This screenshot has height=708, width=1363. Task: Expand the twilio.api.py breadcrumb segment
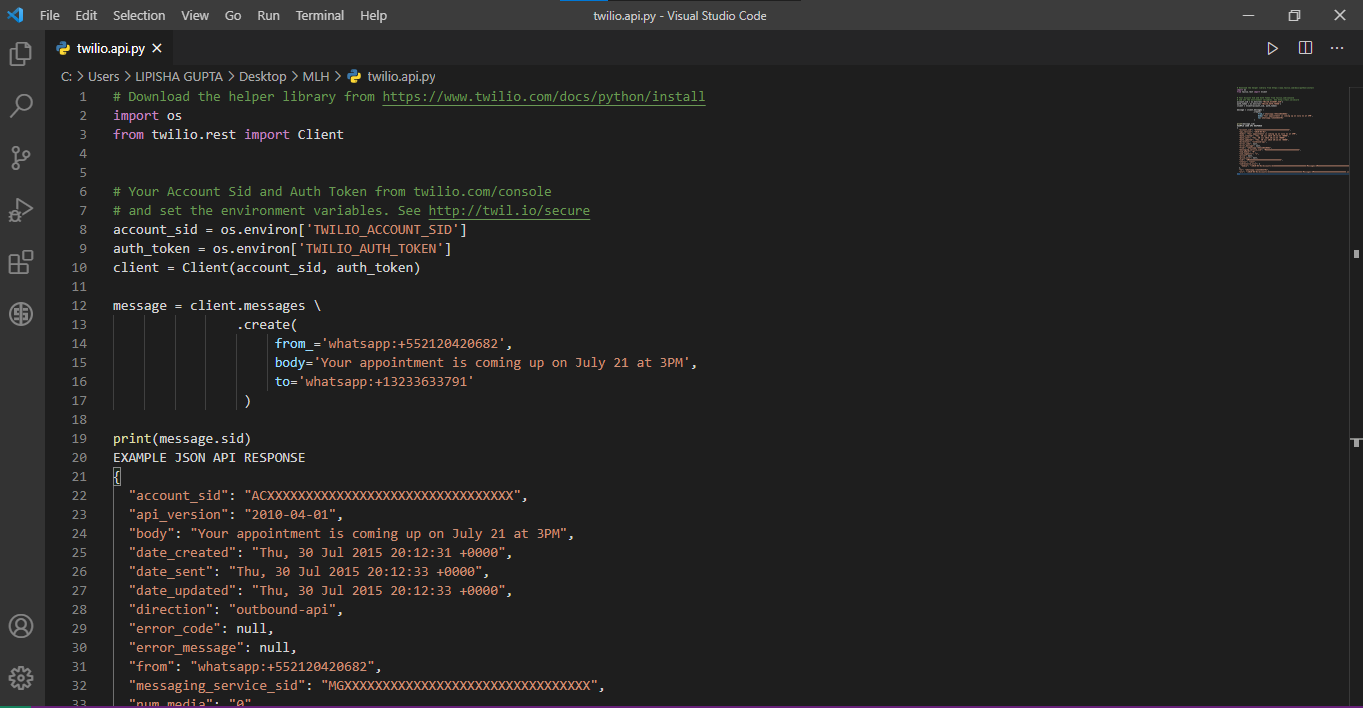point(401,76)
